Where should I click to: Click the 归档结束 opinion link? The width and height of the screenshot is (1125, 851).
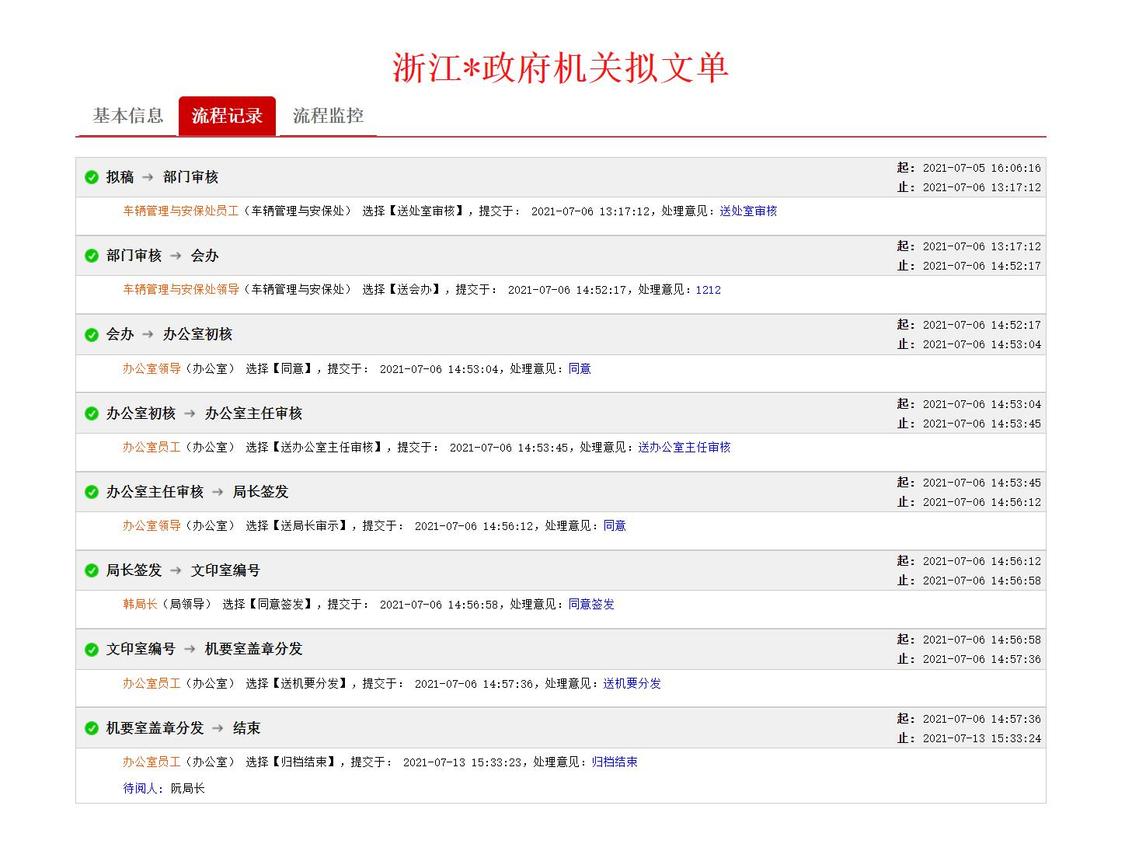click(614, 762)
